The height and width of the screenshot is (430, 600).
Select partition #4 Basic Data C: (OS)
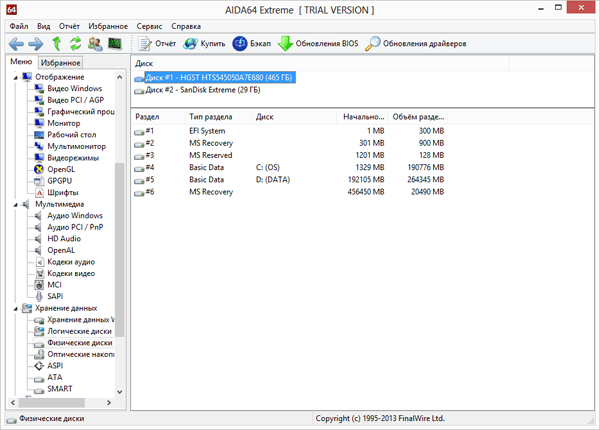(289, 168)
